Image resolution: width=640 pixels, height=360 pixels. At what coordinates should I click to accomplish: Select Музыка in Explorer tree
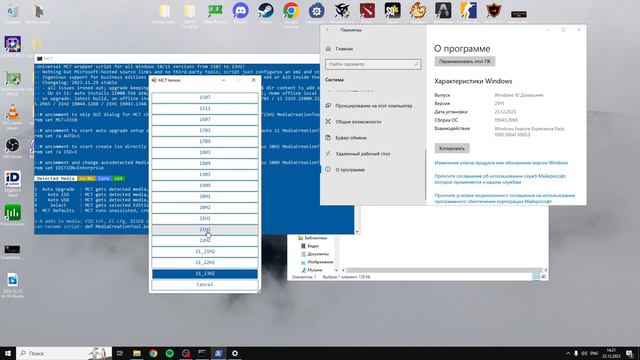(x=311, y=270)
